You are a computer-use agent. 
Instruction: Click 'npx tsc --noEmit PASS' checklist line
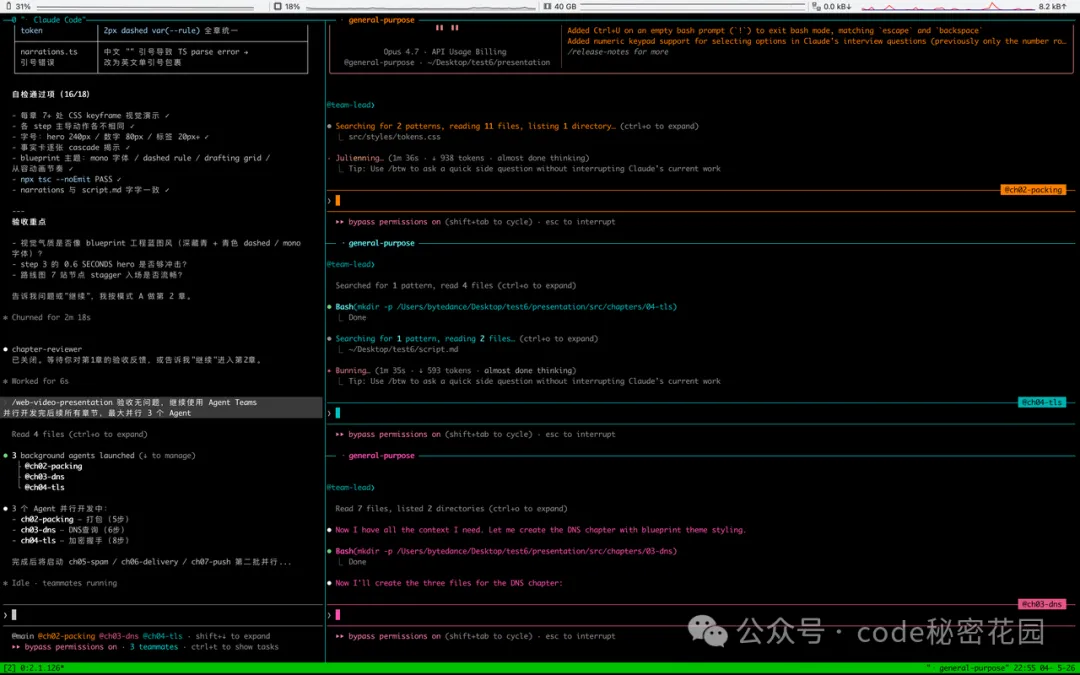click(x=71, y=179)
